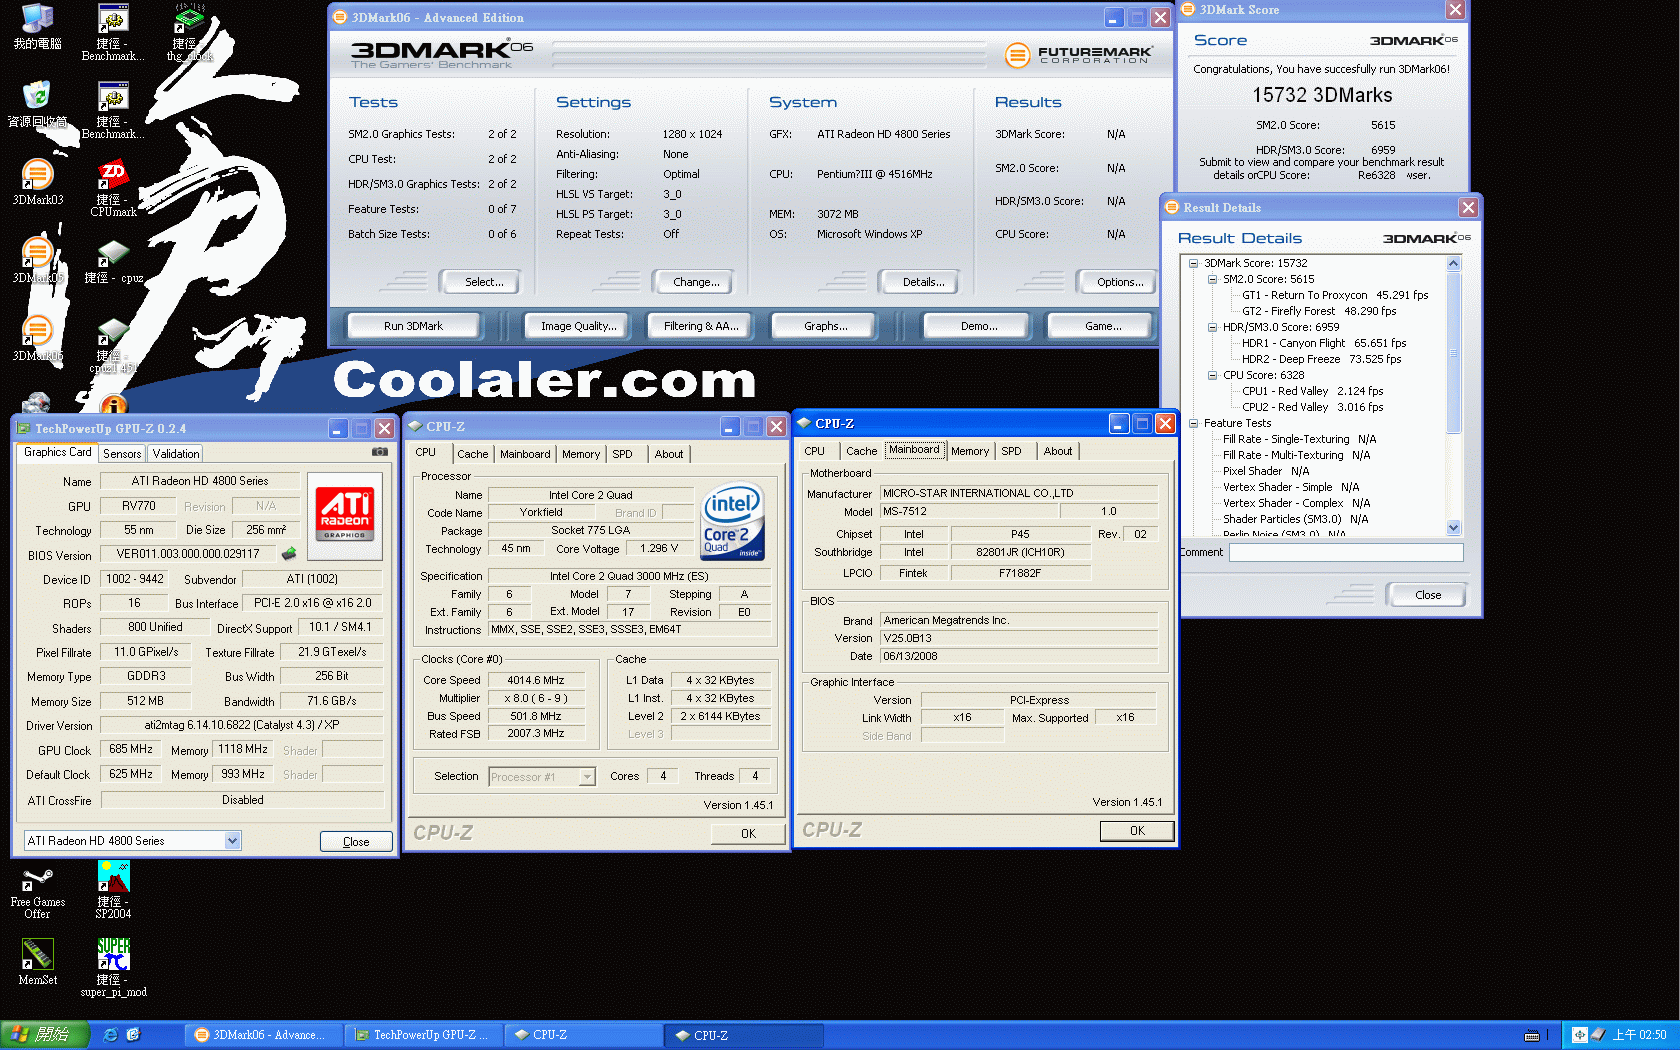Click the GPU-Z screenshot camera icon

380,452
